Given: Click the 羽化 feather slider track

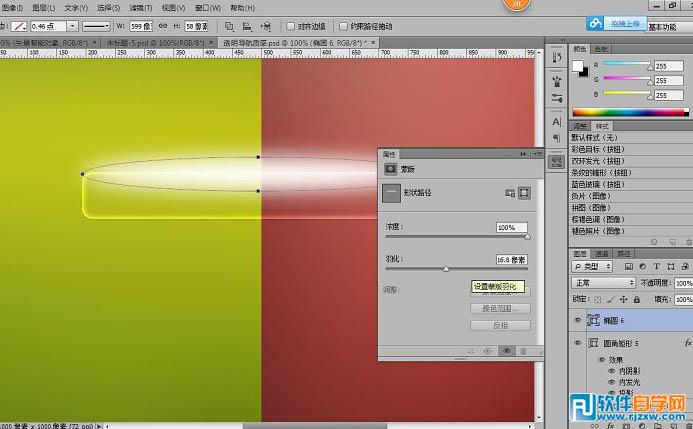Looking at the screenshot, I should click(457, 269).
